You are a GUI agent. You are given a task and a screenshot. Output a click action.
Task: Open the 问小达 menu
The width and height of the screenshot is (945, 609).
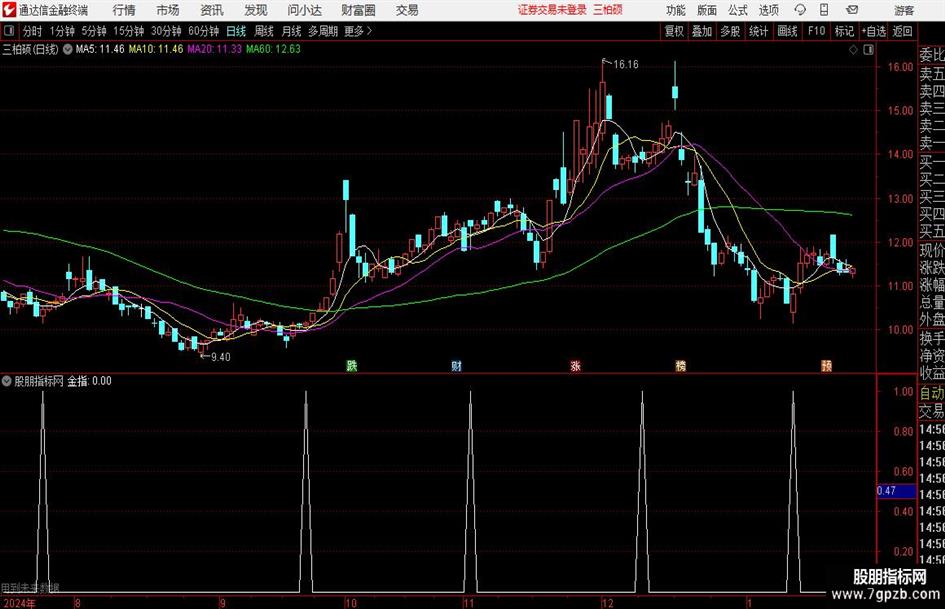click(304, 10)
